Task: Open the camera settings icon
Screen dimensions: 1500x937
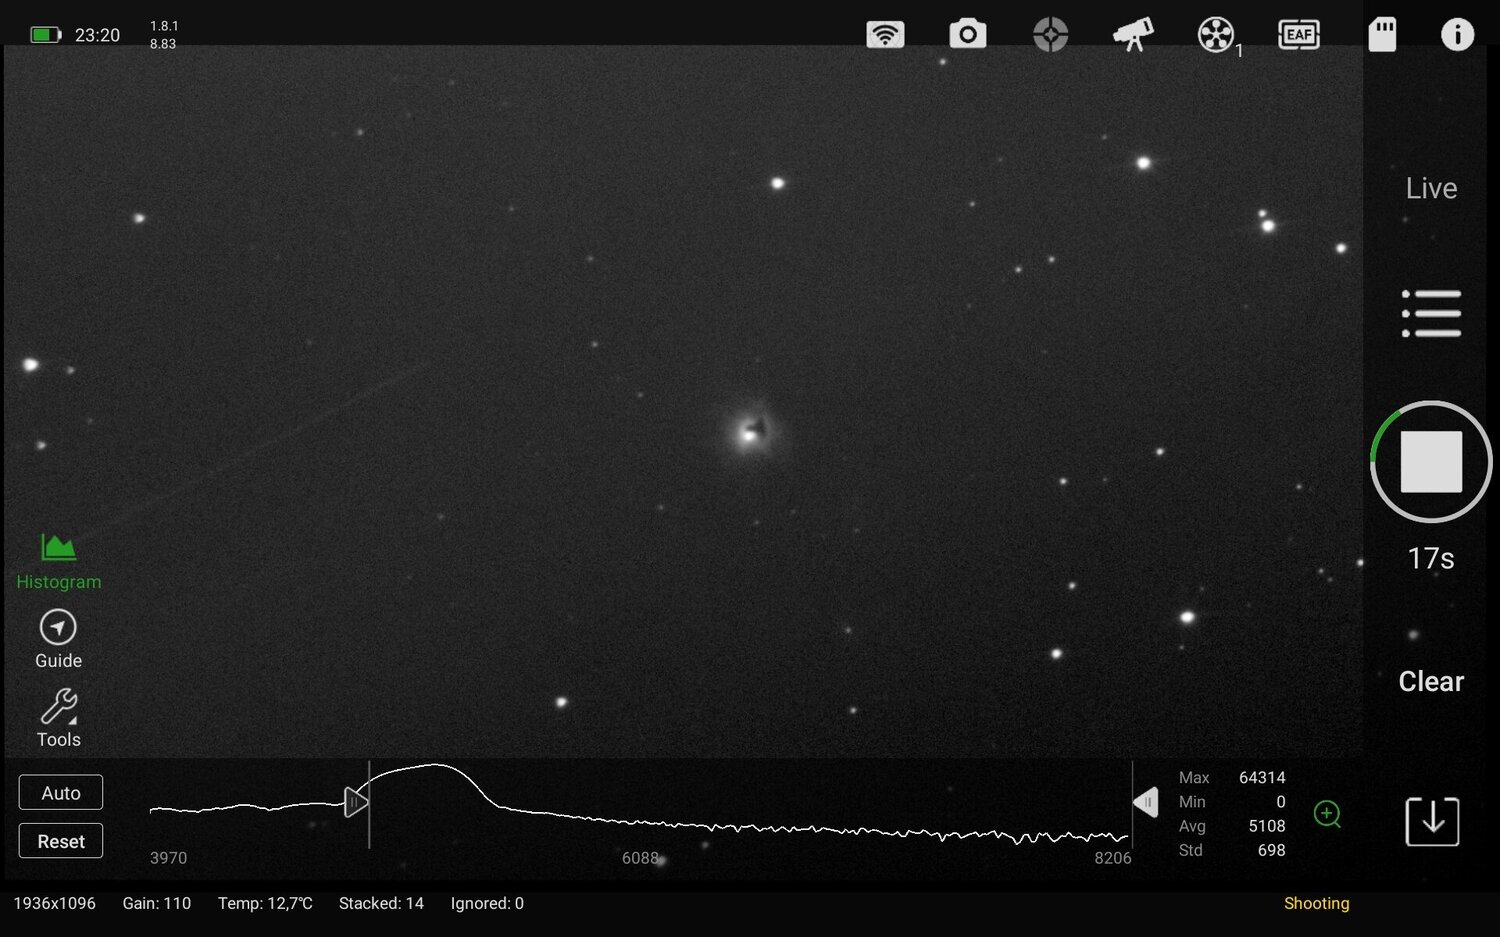Action: [967, 33]
